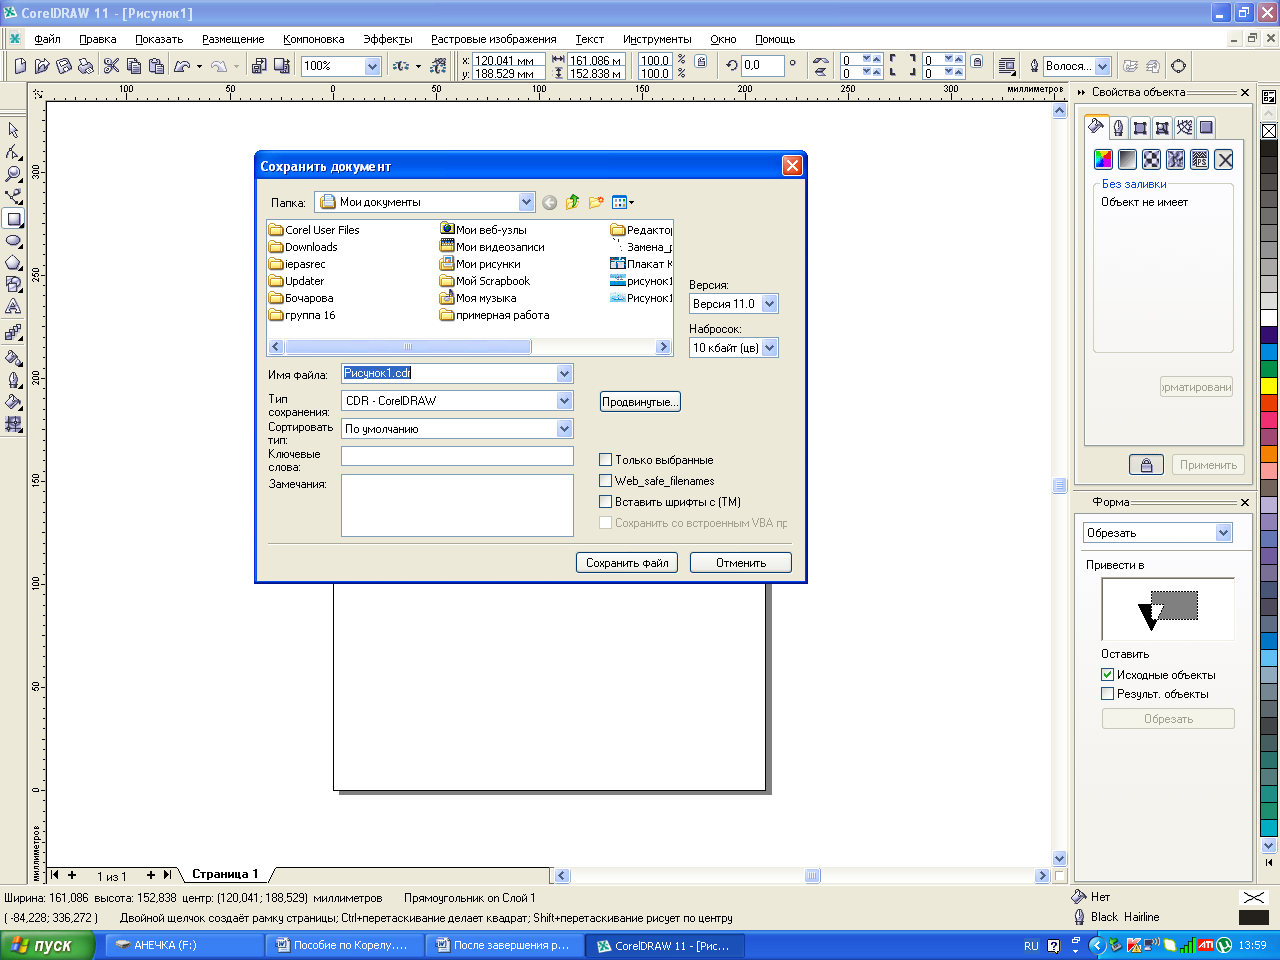The height and width of the screenshot is (960, 1280).
Task: Select the Ellipse tool
Action: tap(13, 241)
